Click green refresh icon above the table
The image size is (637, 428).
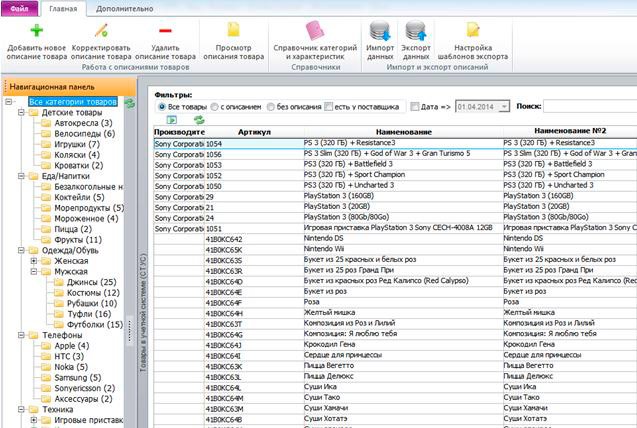(x=199, y=120)
